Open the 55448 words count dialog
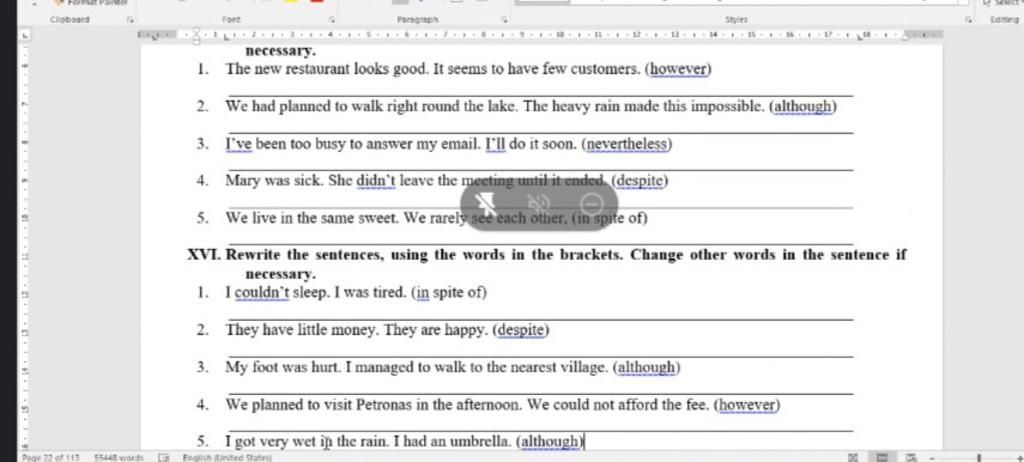The width and height of the screenshot is (1024, 462). point(118,457)
